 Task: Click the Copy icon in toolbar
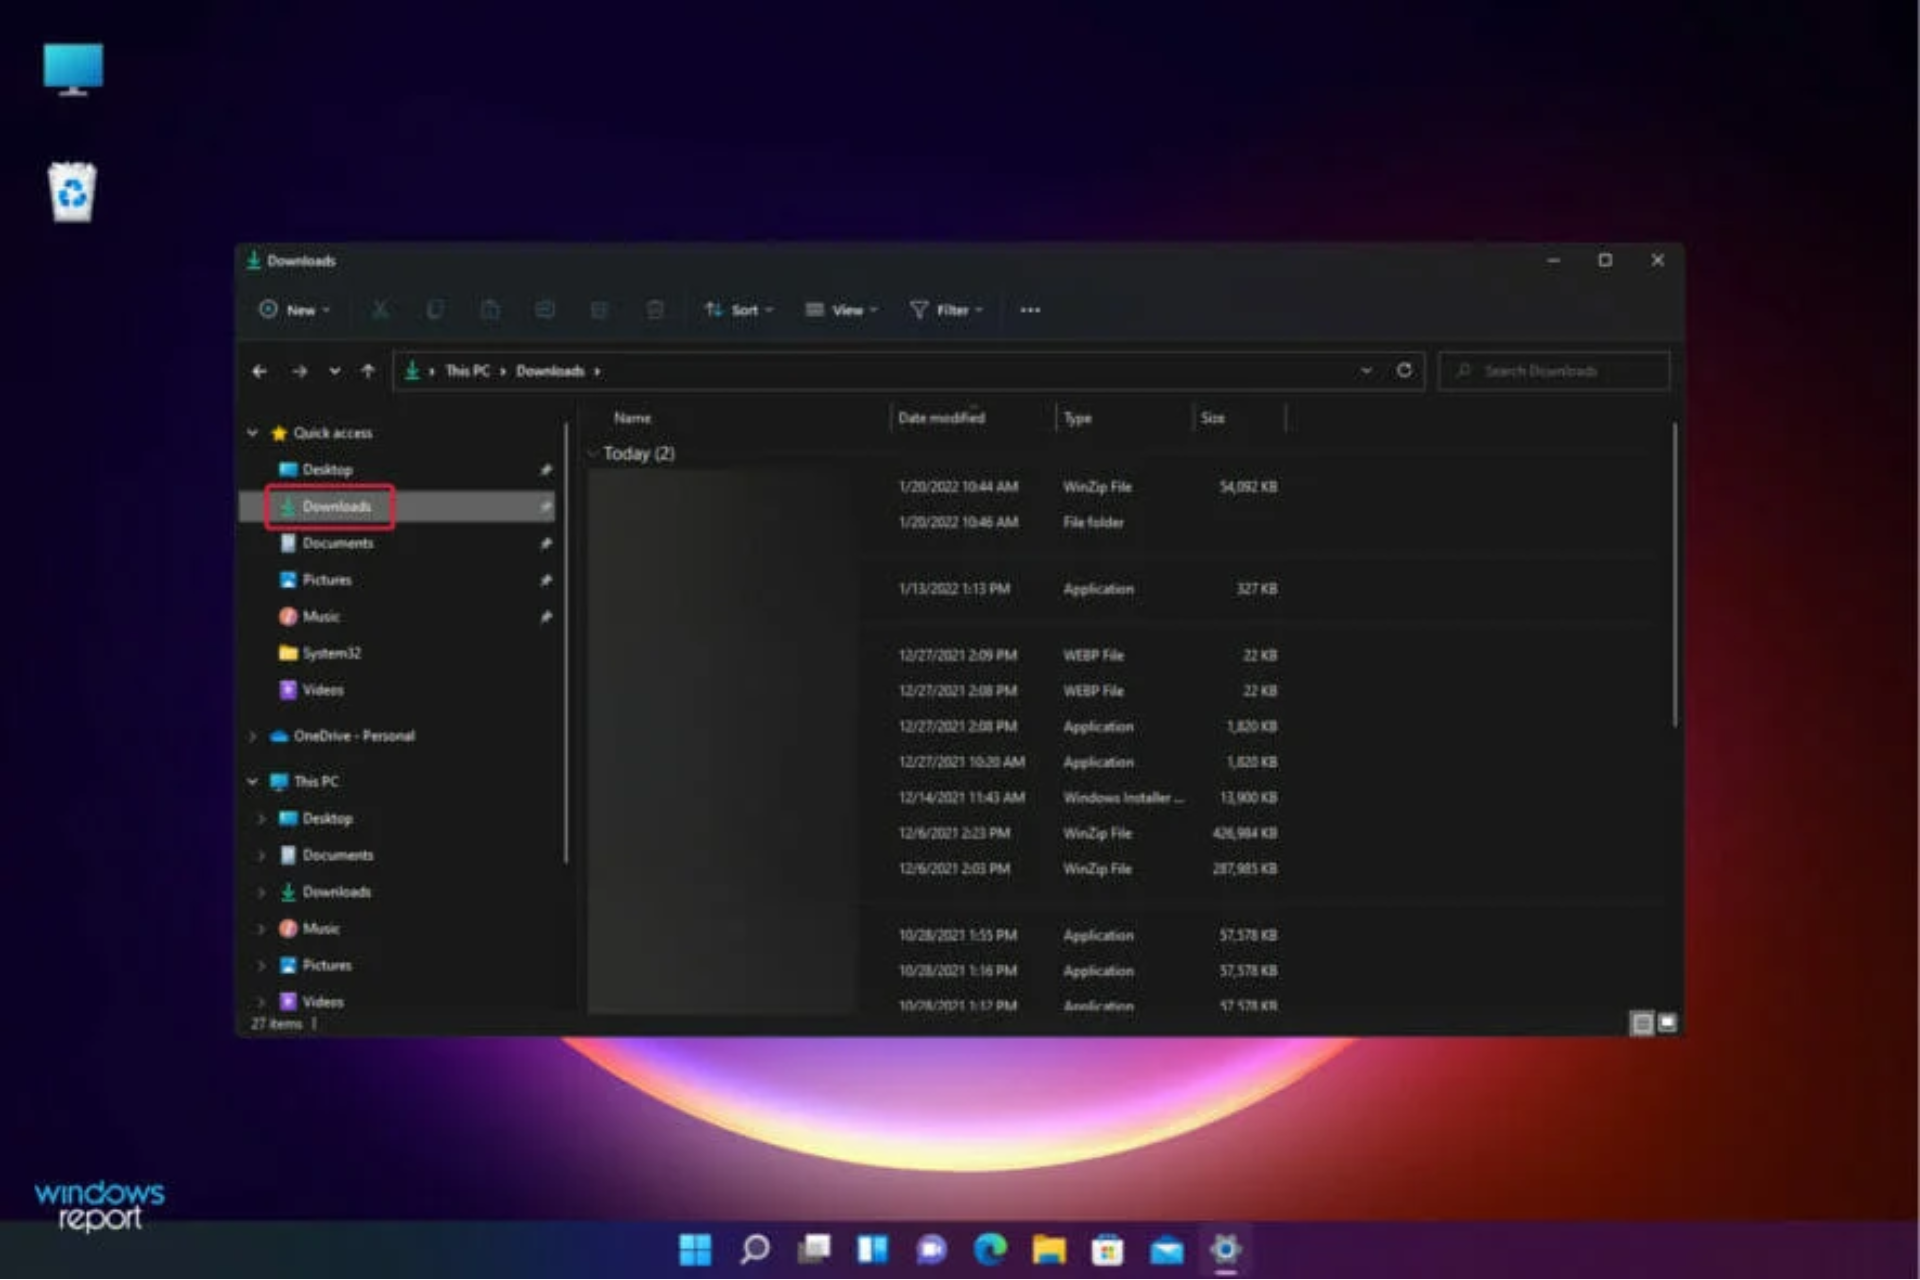click(435, 310)
